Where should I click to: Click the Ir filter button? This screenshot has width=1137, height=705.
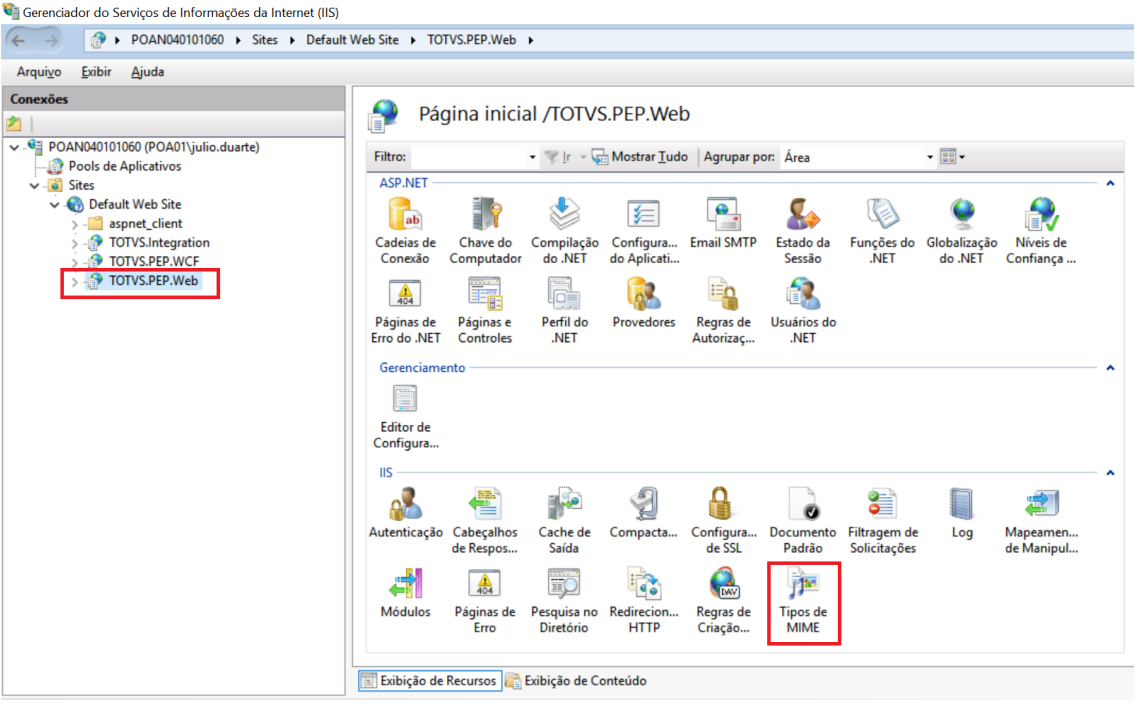tap(559, 157)
